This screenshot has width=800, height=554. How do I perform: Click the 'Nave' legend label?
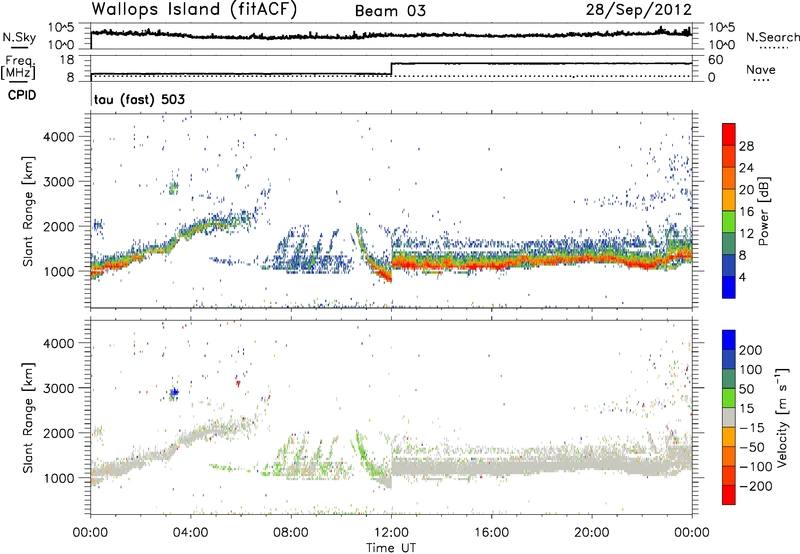[761, 70]
